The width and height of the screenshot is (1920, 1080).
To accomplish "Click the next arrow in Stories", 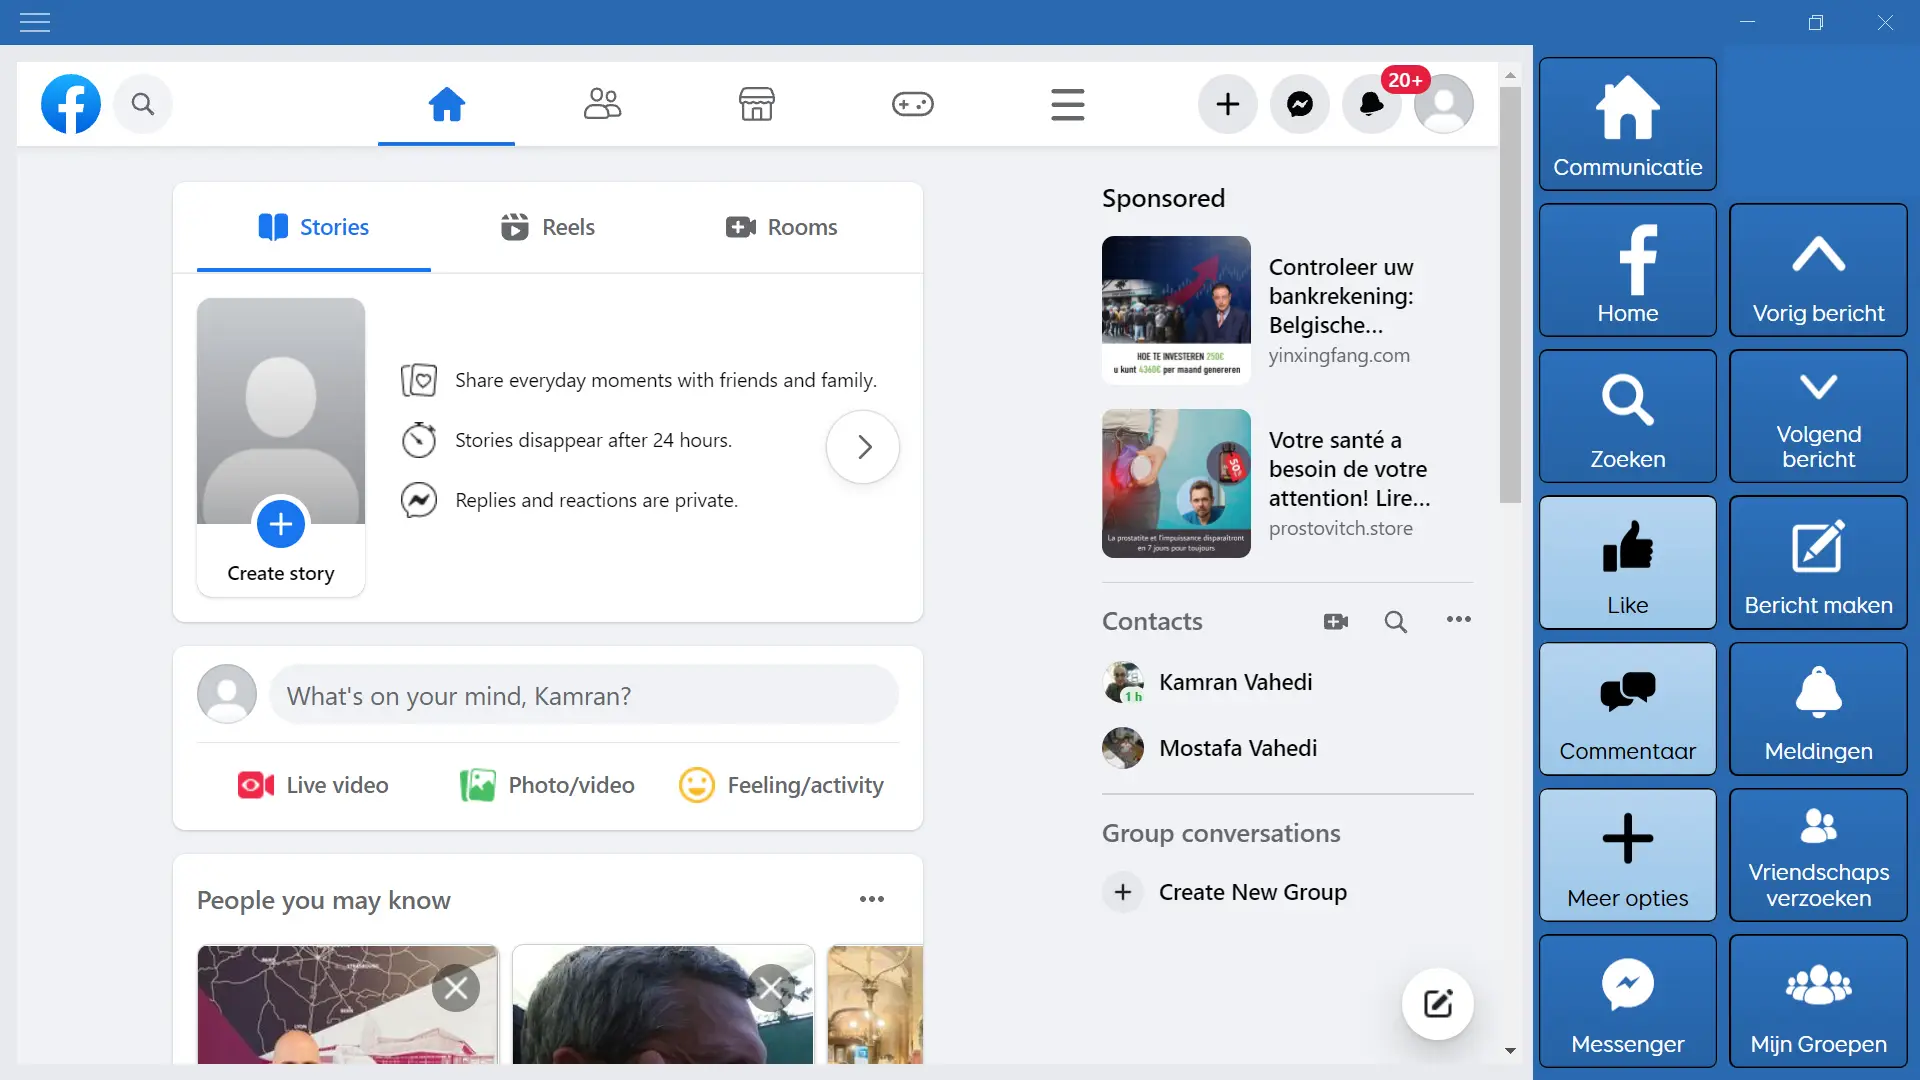I will tap(863, 447).
